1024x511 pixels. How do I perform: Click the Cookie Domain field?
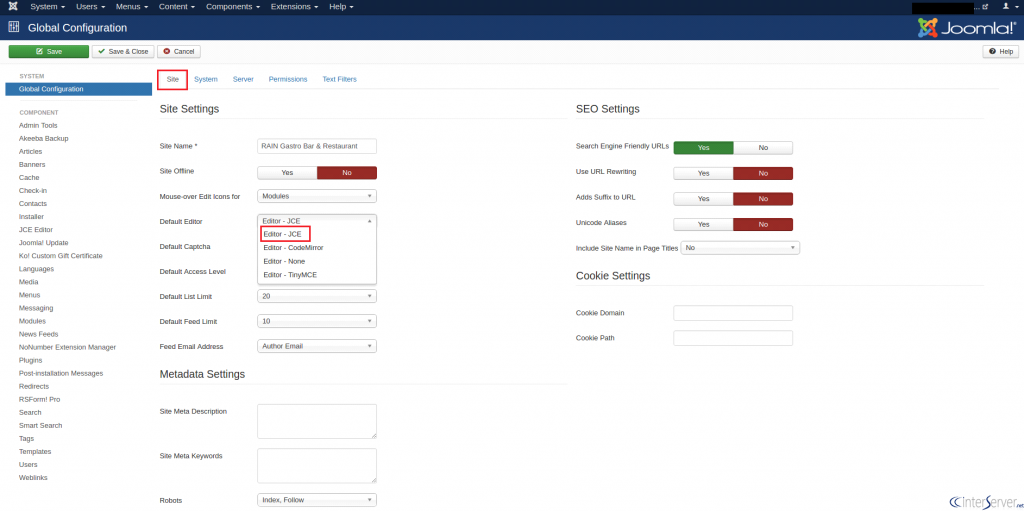click(733, 313)
